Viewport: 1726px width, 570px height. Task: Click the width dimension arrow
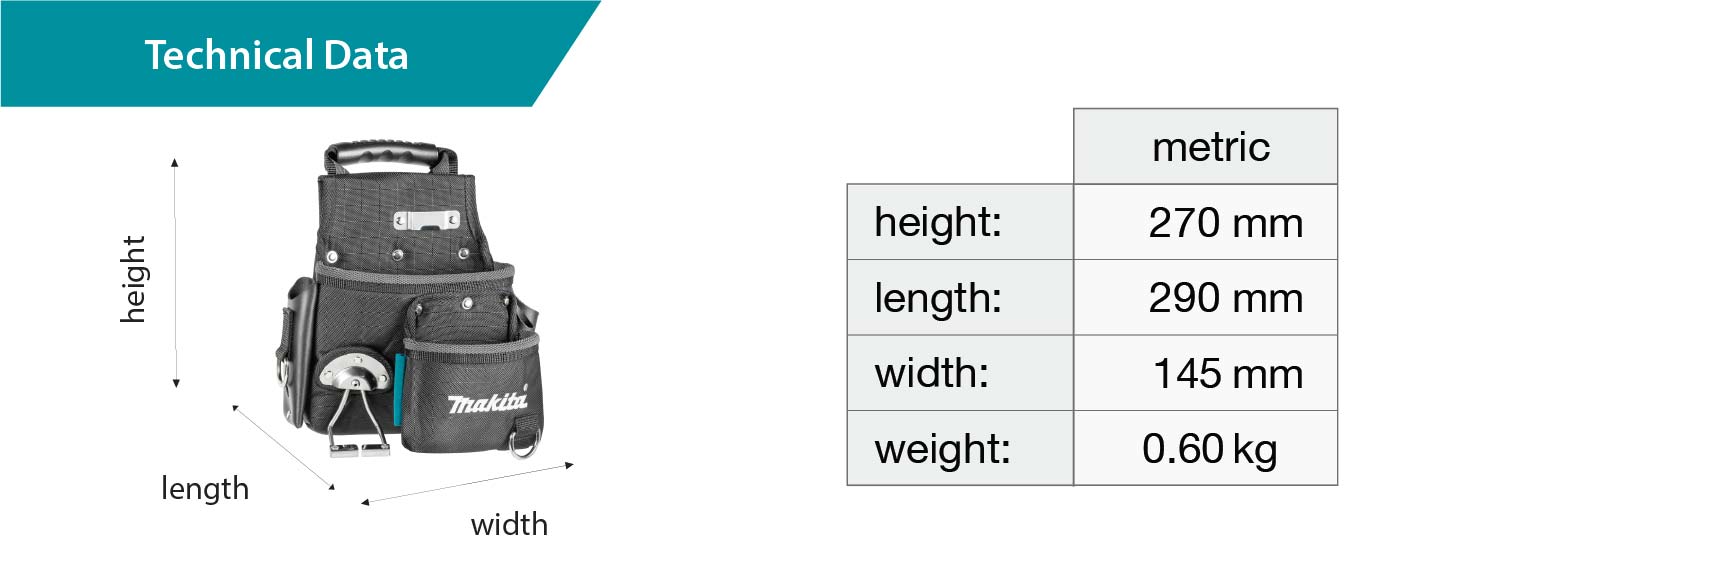tap(467, 483)
